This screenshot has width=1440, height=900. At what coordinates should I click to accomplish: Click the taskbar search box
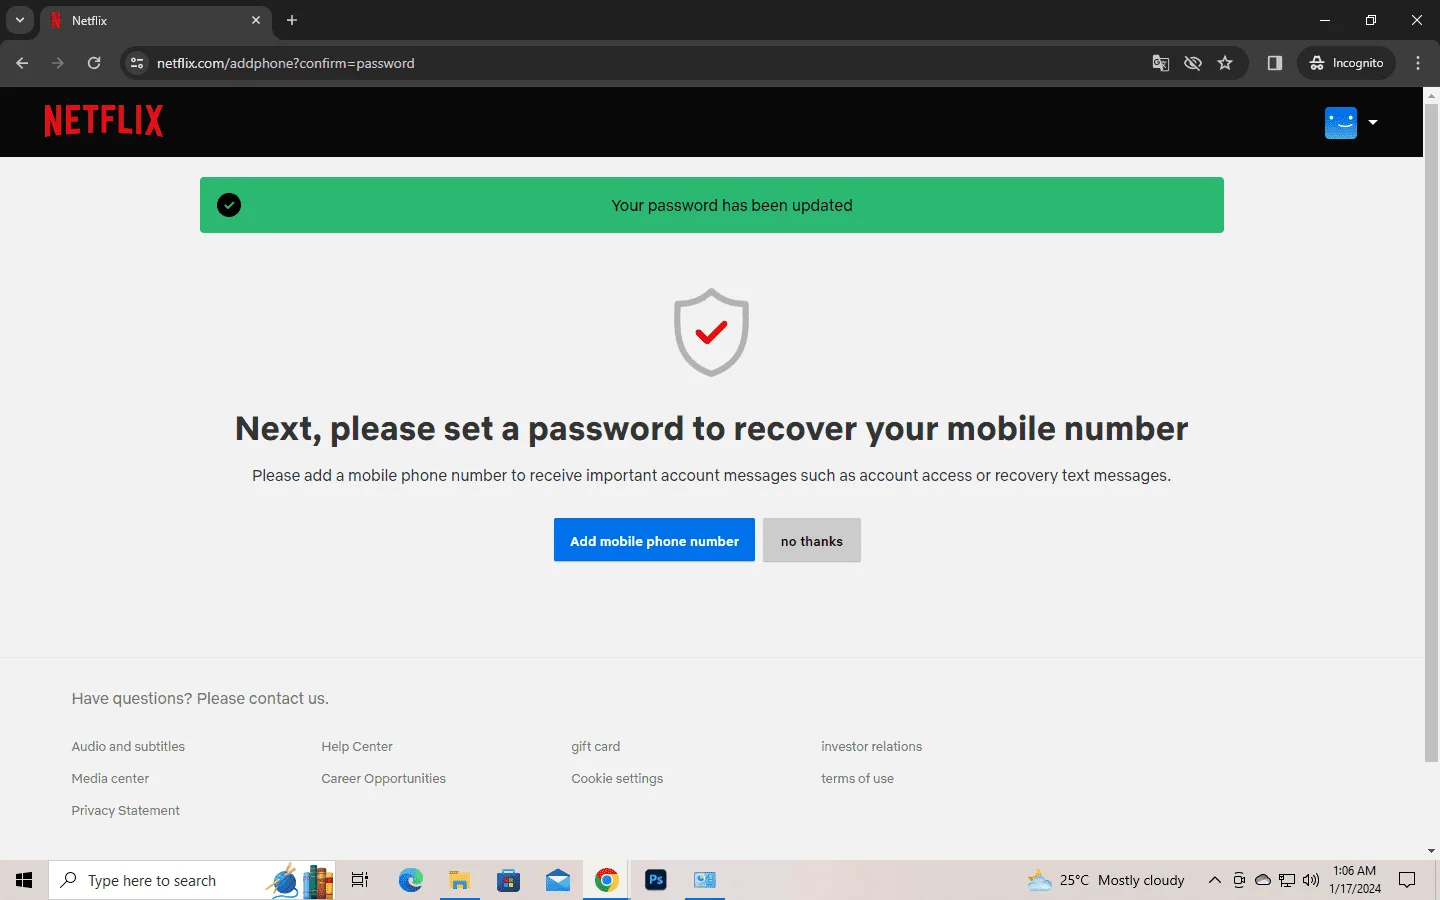[192, 880]
